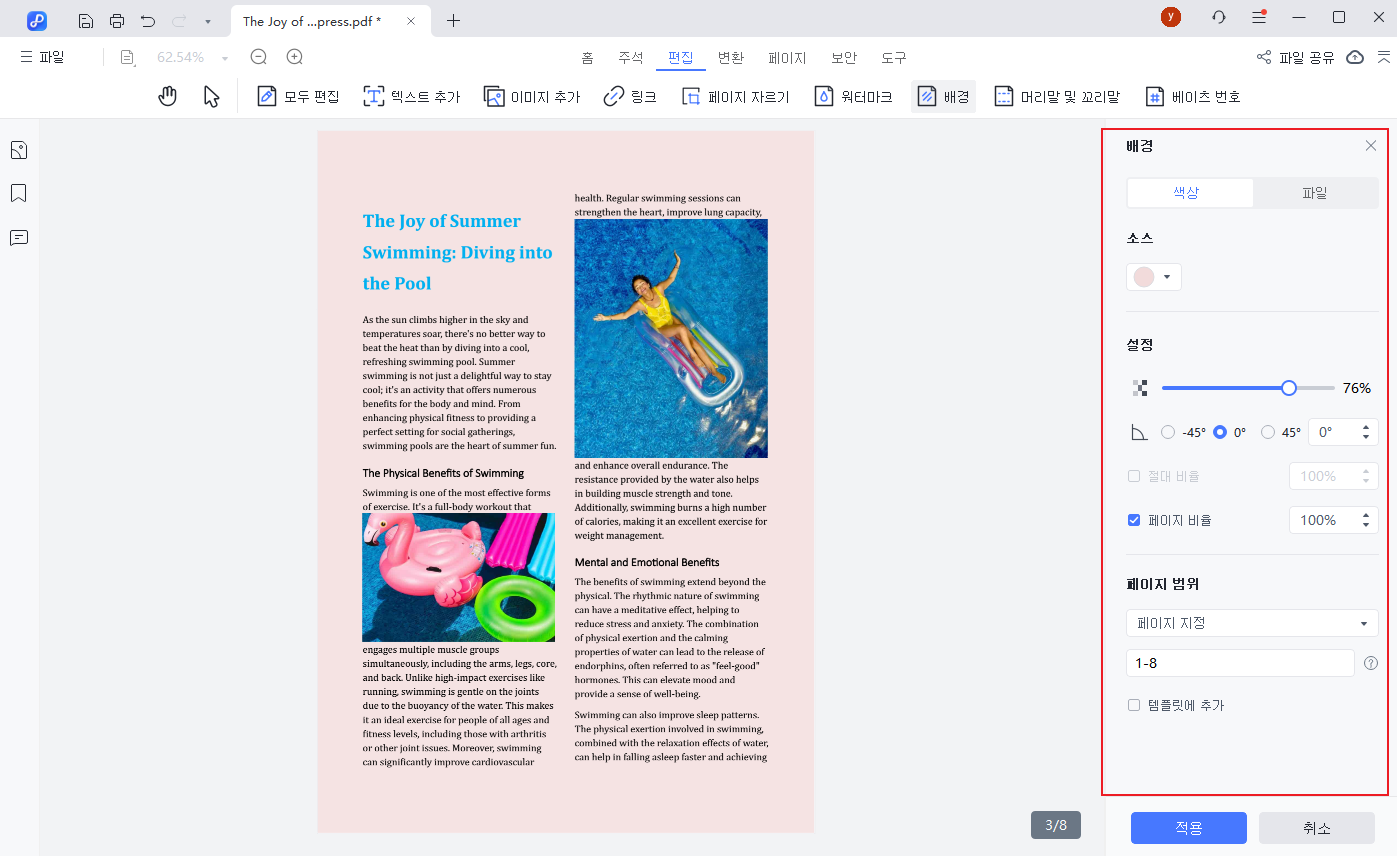The height and width of the screenshot is (856, 1397).
Task: Click the zoom in magnifier icon
Action: coord(294,58)
